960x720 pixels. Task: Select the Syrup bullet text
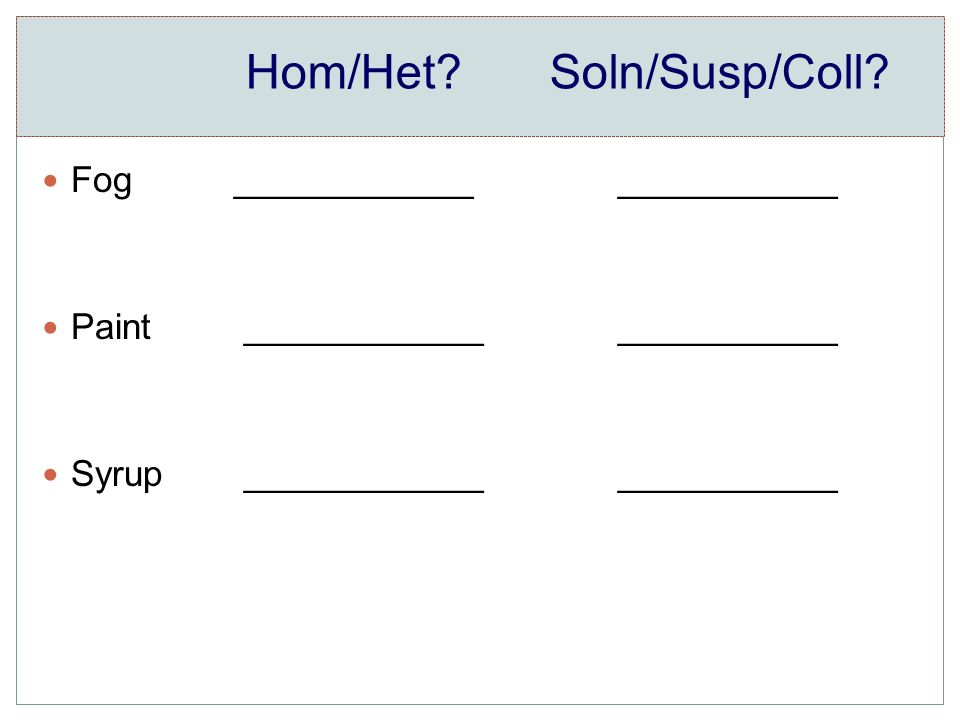(116, 474)
